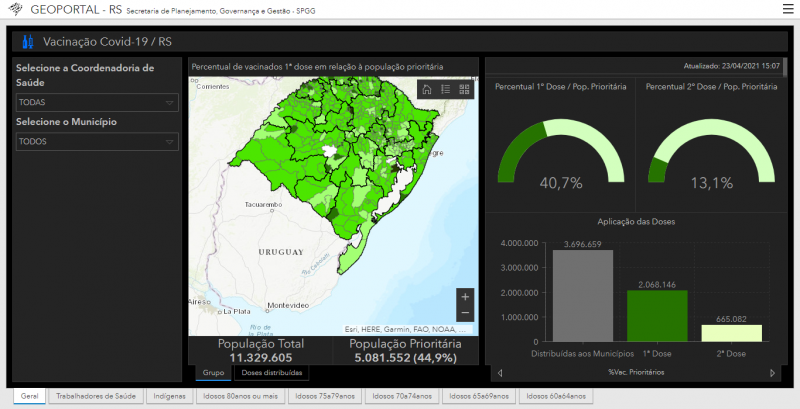Click População Total value 11.329.605
This screenshot has height=409, width=800.
point(261,357)
